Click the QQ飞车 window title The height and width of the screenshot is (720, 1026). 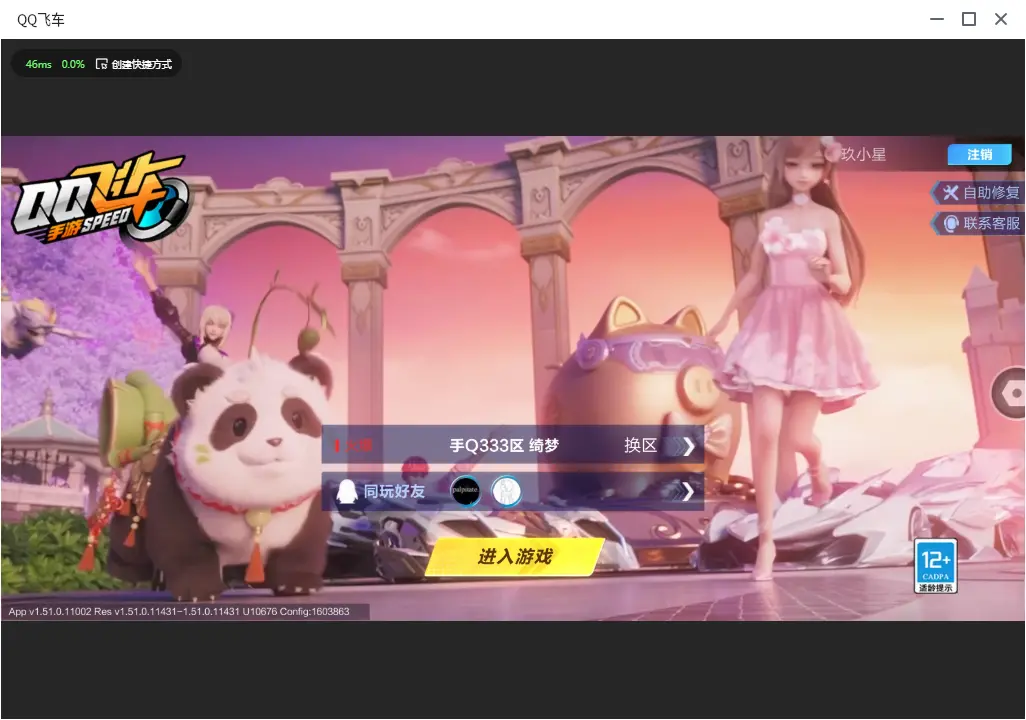41,20
